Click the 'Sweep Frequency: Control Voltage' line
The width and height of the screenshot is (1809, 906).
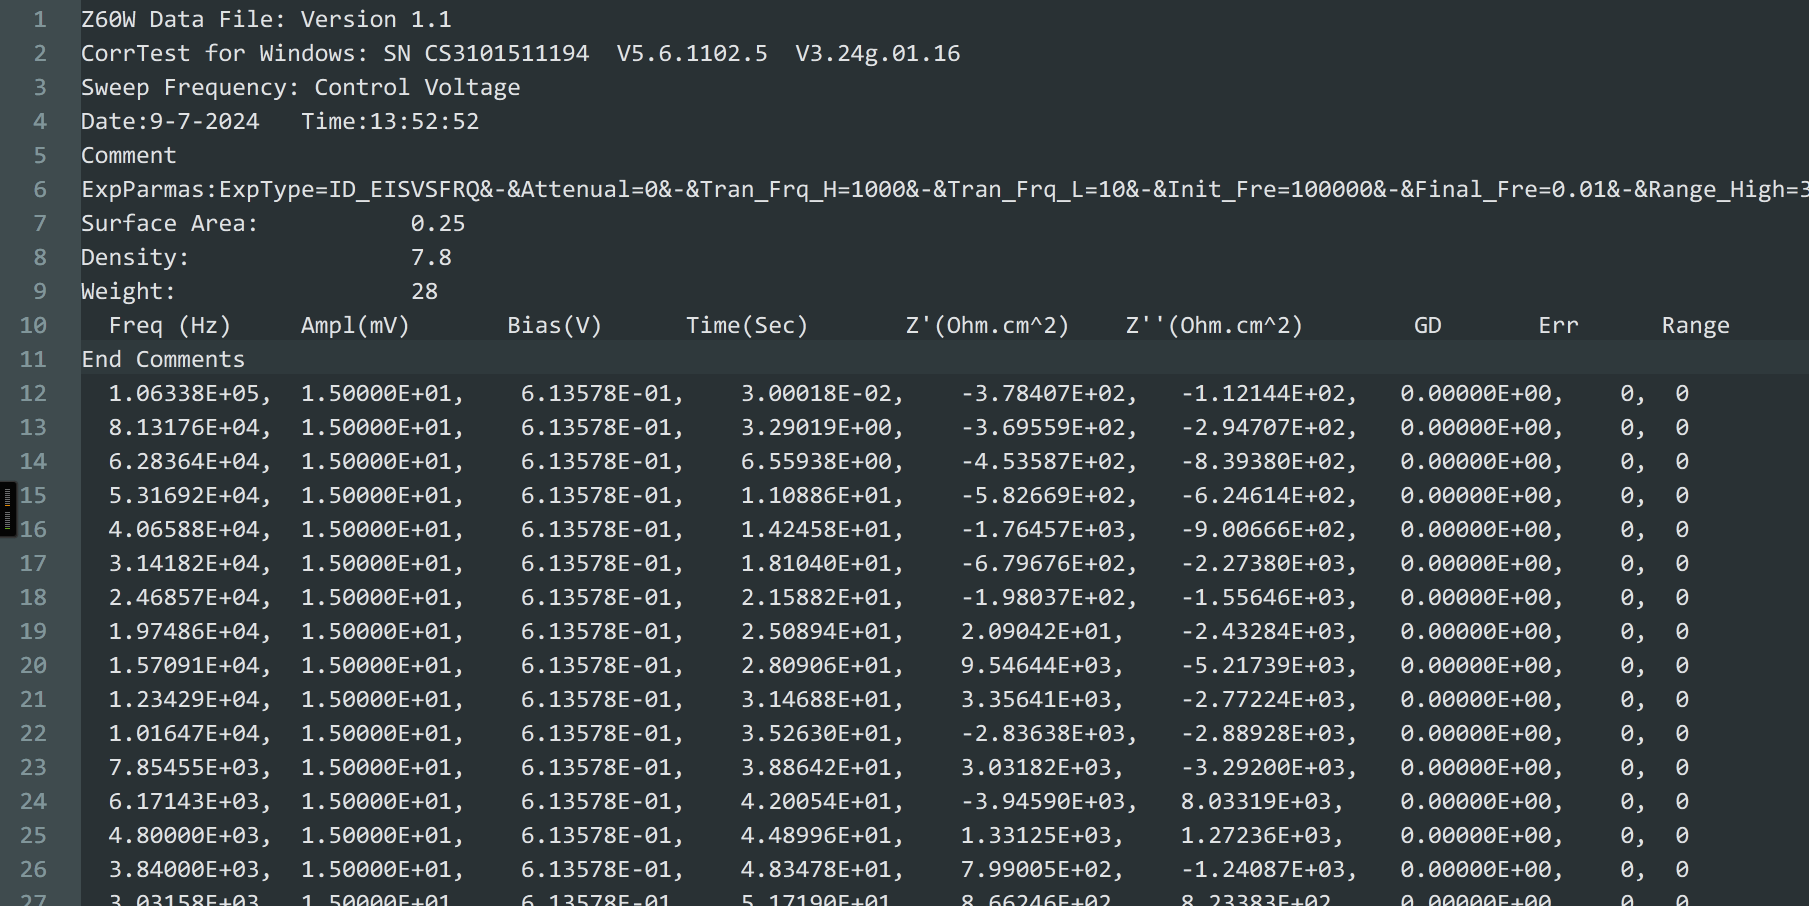point(300,87)
